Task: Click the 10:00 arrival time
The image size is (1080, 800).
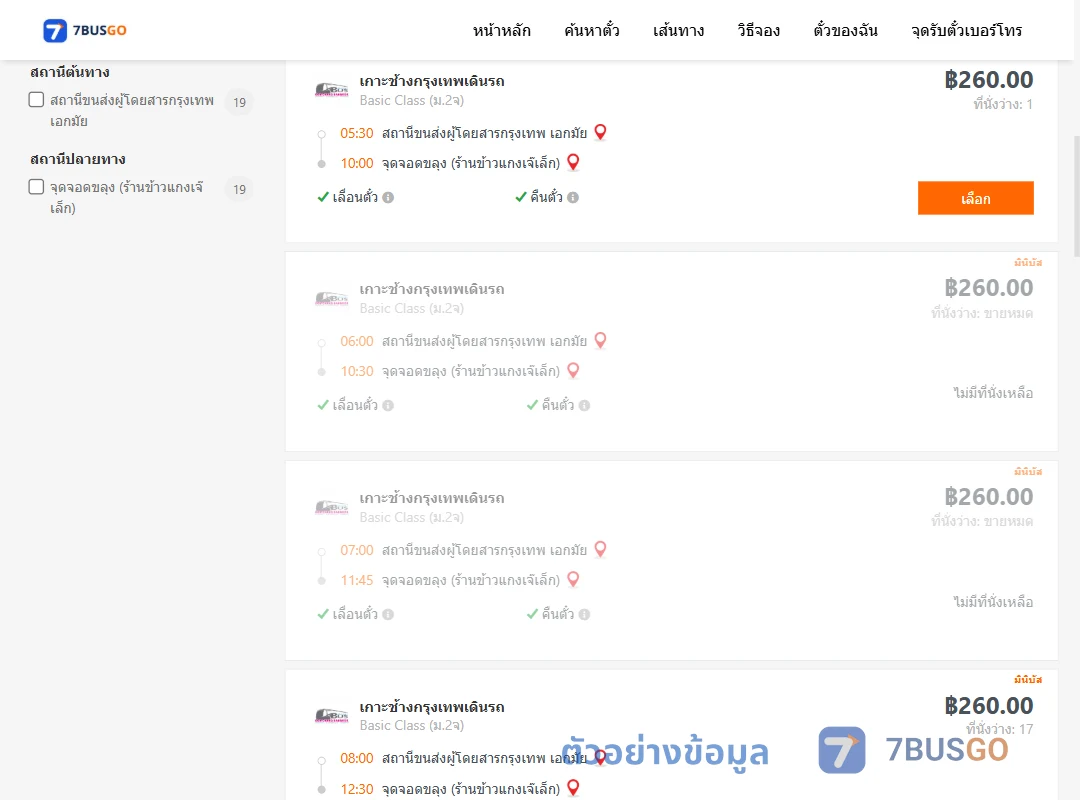Action: pyautogui.click(x=357, y=163)
